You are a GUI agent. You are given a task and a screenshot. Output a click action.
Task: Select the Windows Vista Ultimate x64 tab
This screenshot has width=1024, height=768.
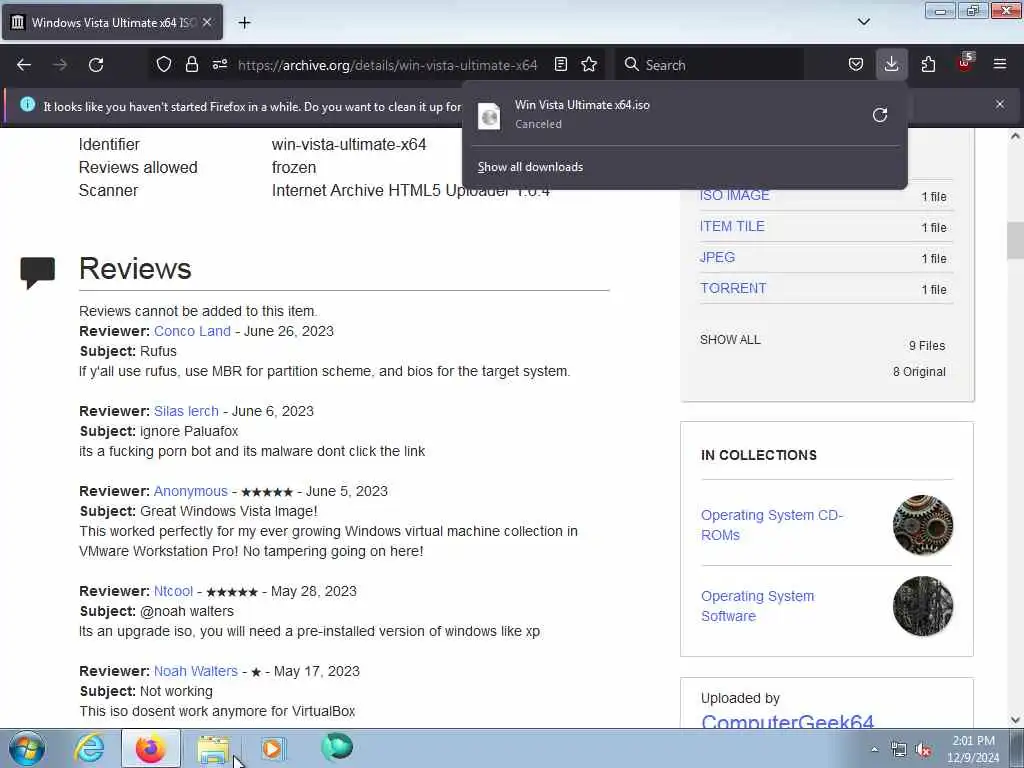pyautogui.click(x=112, y=22)
